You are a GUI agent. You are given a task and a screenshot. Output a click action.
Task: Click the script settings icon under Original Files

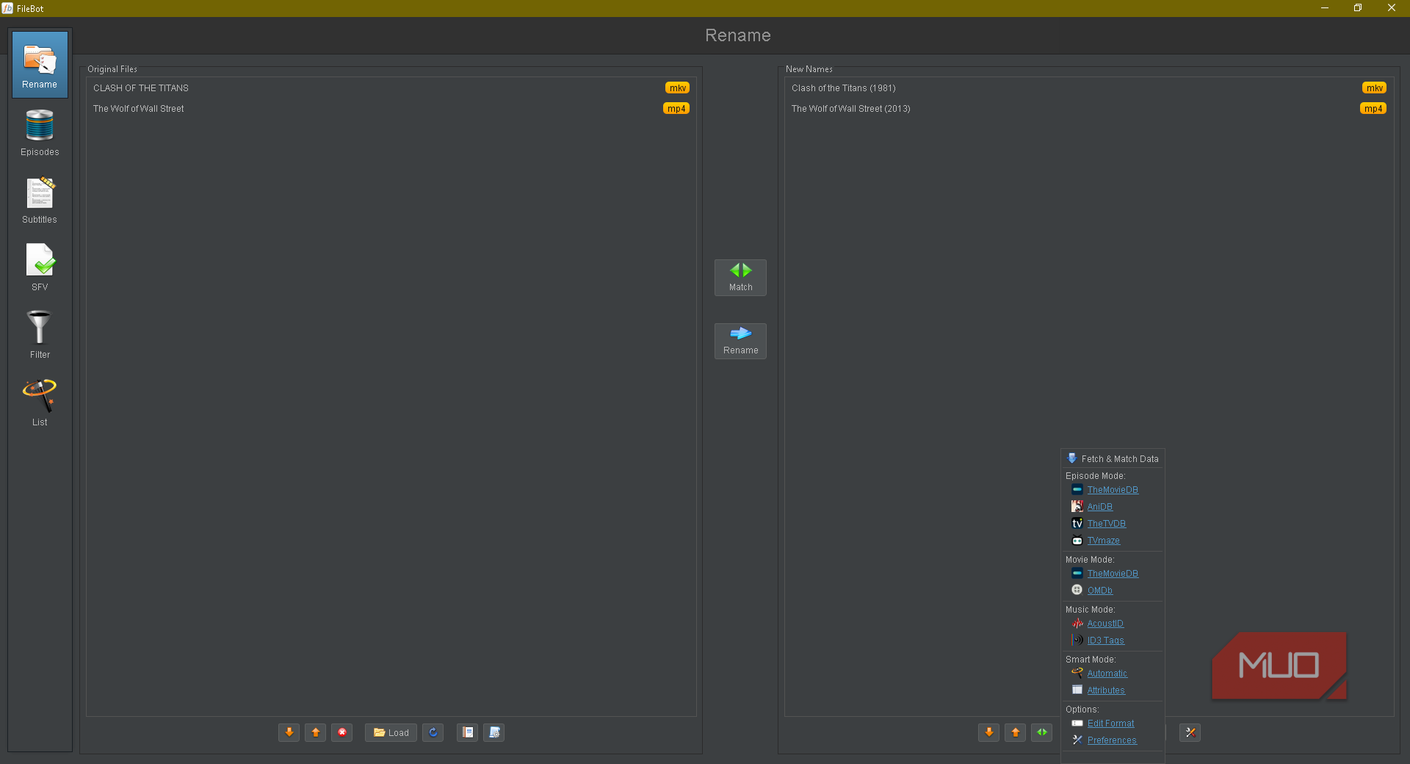[494, 733]
